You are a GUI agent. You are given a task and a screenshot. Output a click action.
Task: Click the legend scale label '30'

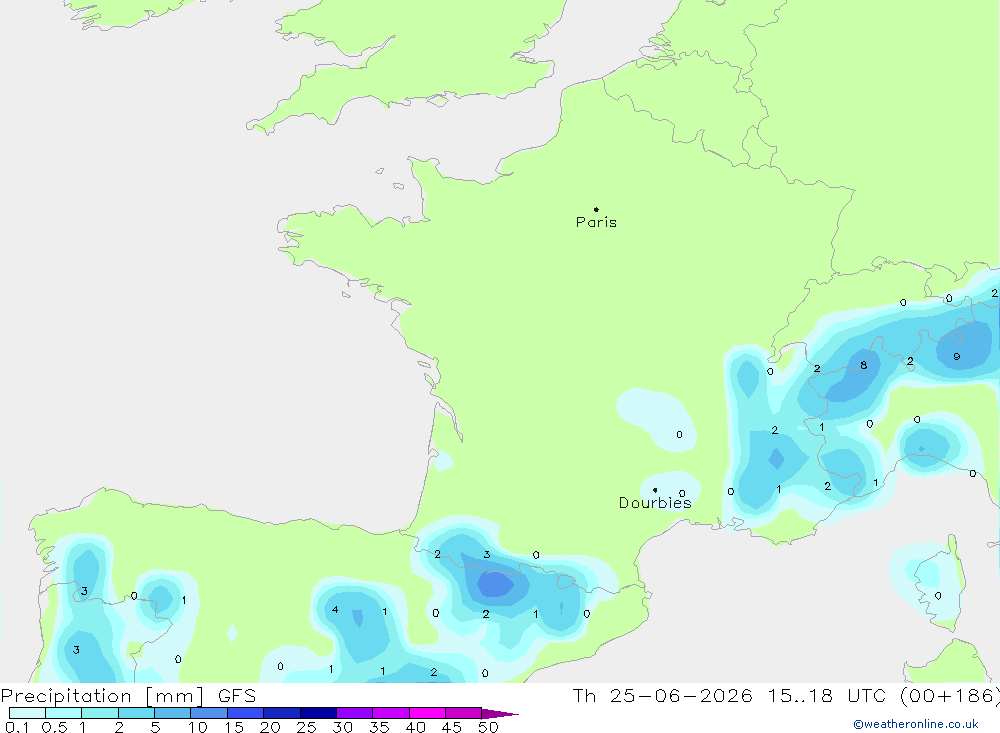click(x=343, y=727)
